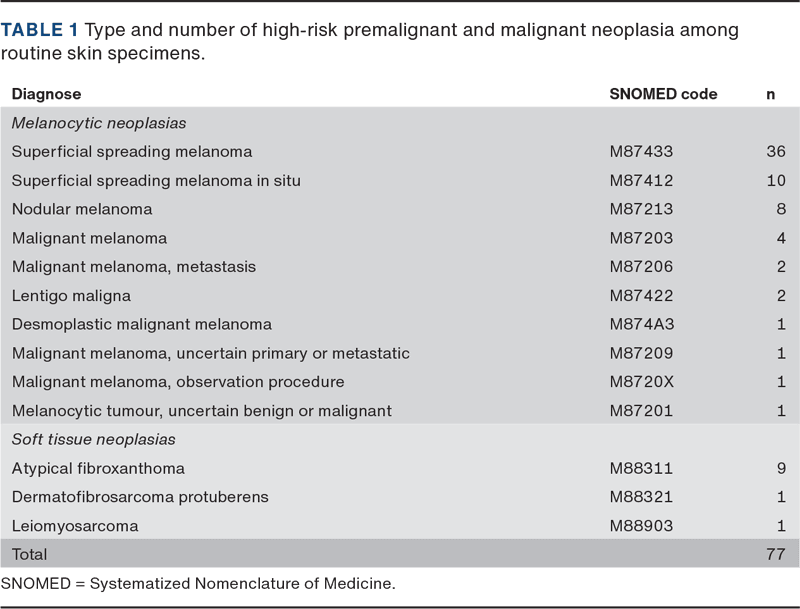Click SNOMED code M8720X
The width and height of the screenshot is (800, 609).
(641, 382)
